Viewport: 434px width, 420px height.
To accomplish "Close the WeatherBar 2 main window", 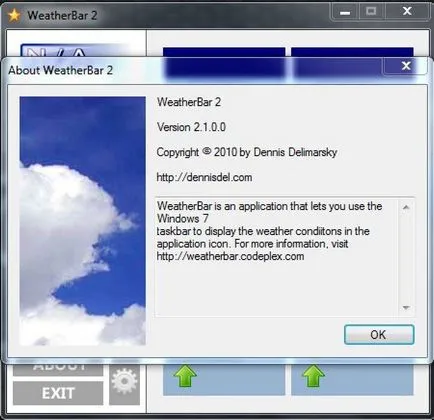I will 407,11.
